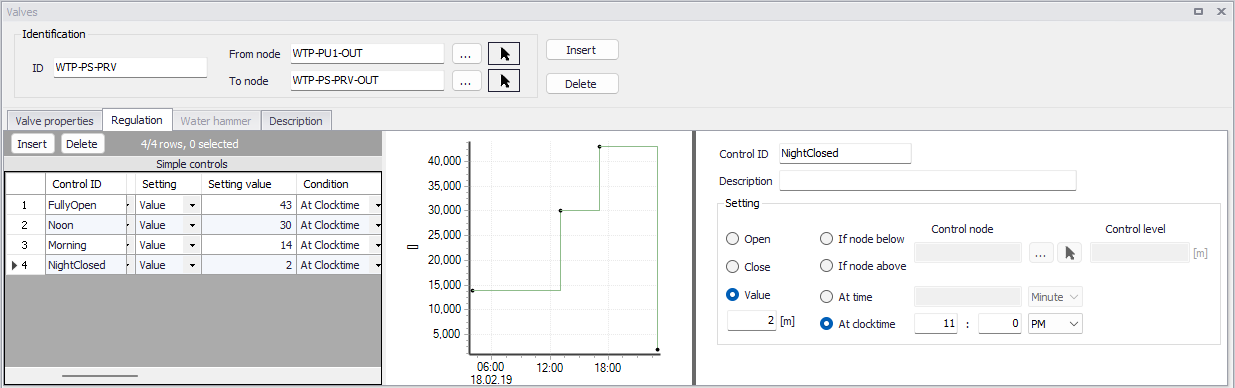The image size is (1235, 388).
Task: Insert a new row in Simple controls
Action: pyautogui.click(x=32, y=144)
